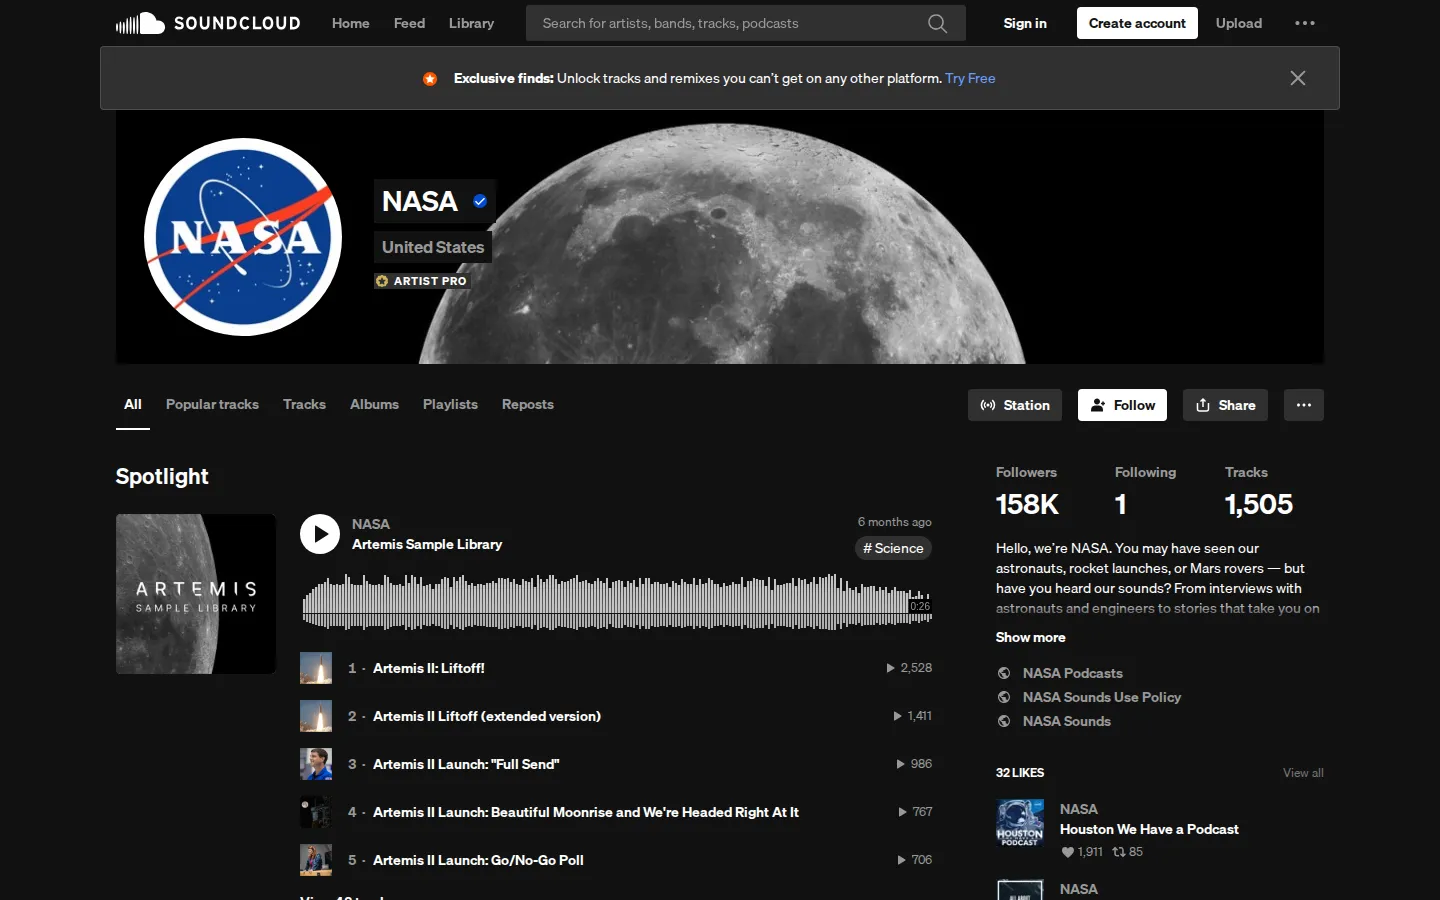Click the search magnifier icon
This screenshot has width=1440, height=900.
click(x=937, y=23)
